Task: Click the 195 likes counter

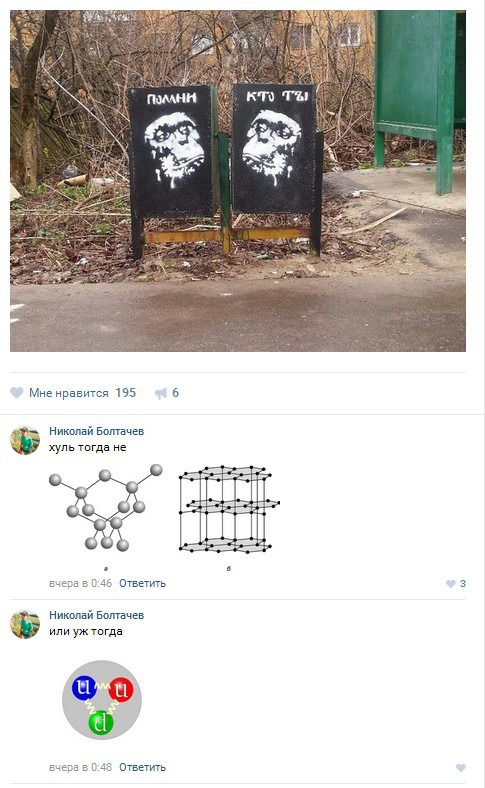Action: coord(126,393)
